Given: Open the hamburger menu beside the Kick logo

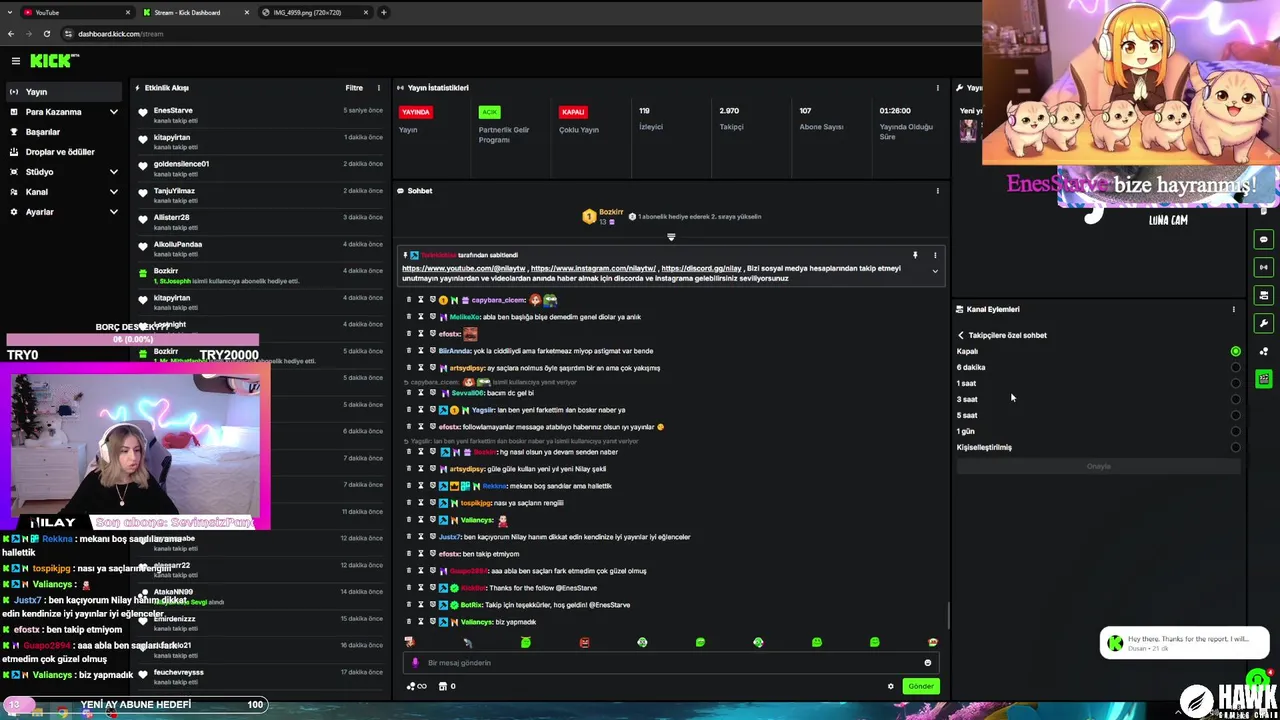Looking at the screenshot, I should click(x=15, y=61).
